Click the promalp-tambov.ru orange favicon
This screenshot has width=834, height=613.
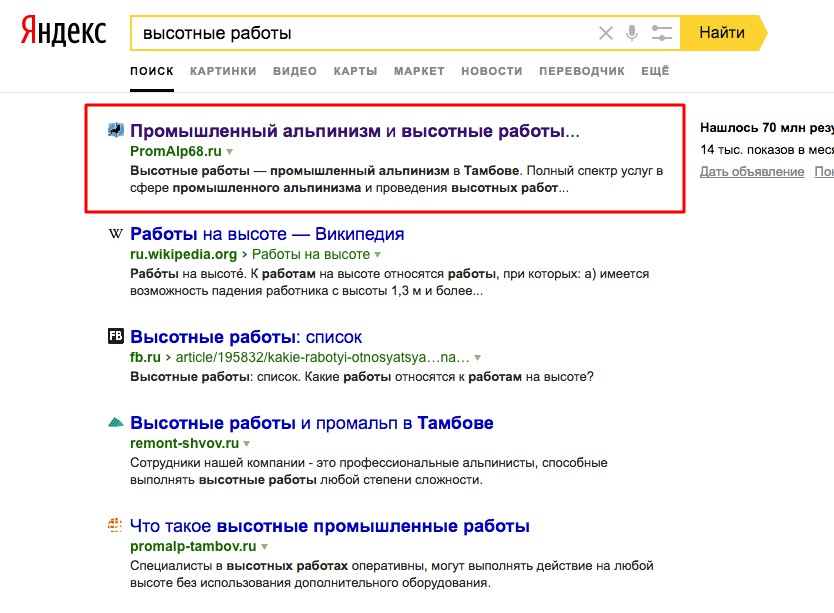(115, 525)
